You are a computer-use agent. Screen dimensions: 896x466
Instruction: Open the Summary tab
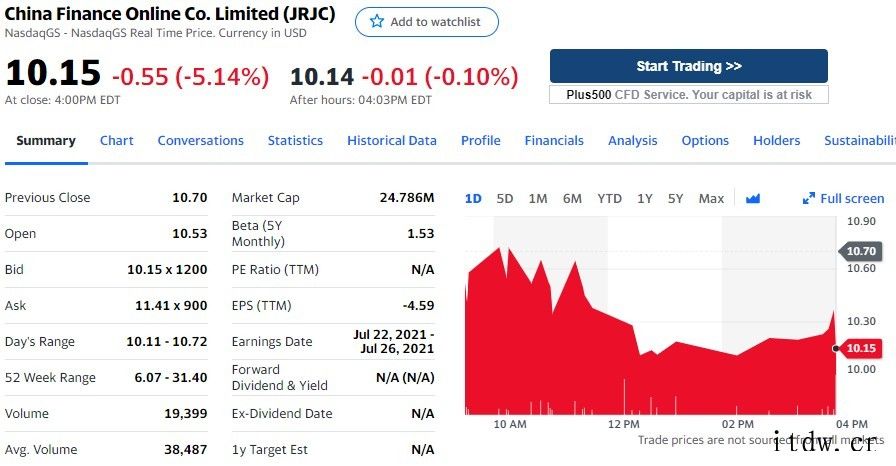tap(46, 141)
